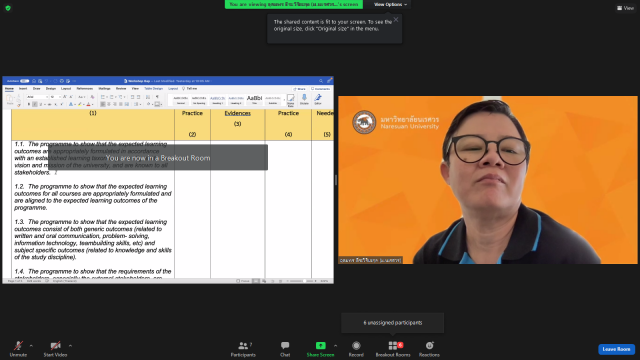Screen dimensions: 640x360
Task: Unmute the microphone in Zoom
Action: click(18, 349)
